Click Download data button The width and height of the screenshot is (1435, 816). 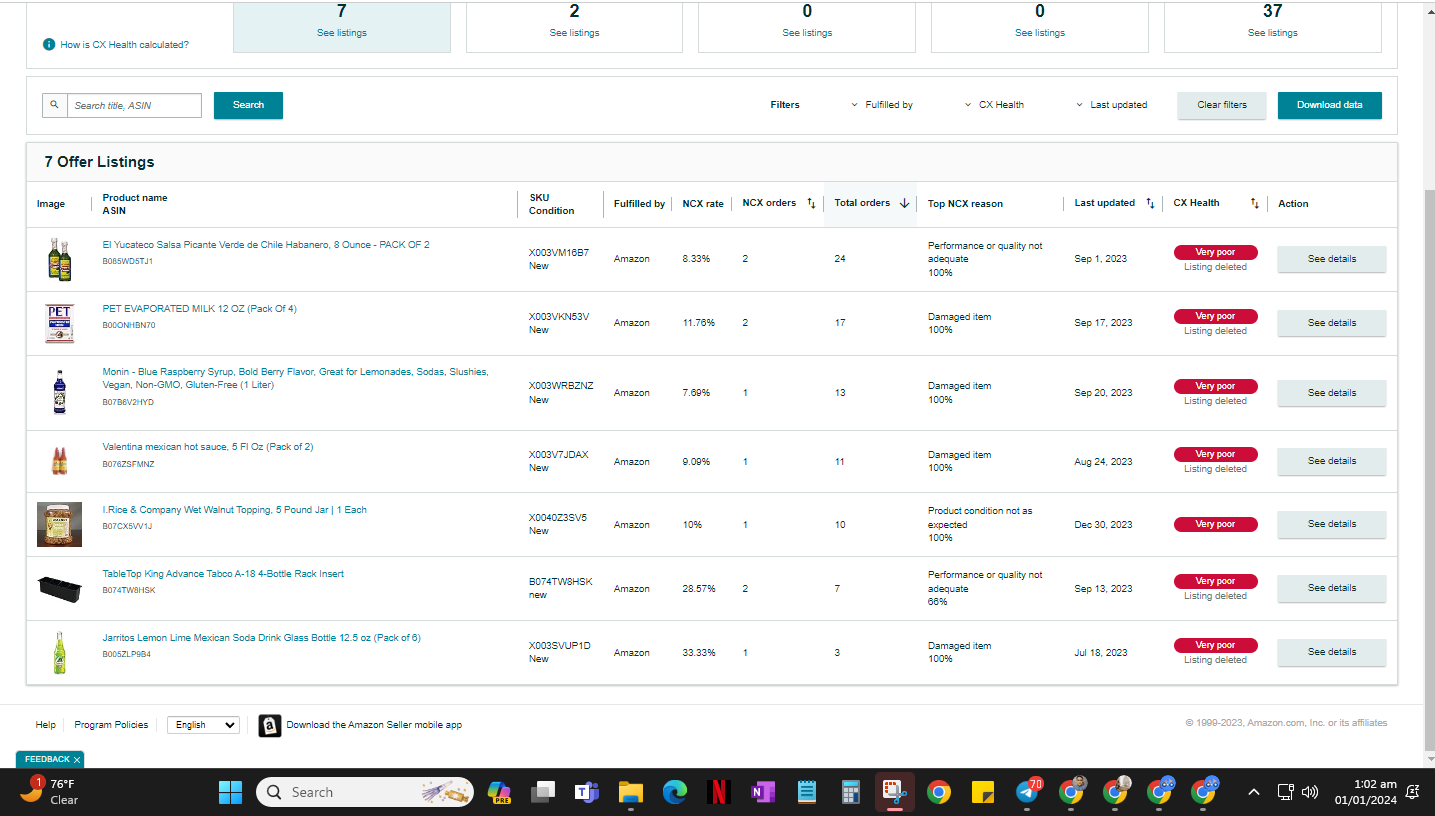(1330, 105)
